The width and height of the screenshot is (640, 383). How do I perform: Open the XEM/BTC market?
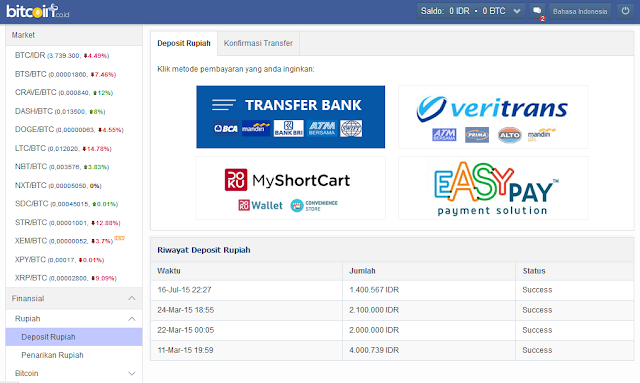[x=64, y=241]
